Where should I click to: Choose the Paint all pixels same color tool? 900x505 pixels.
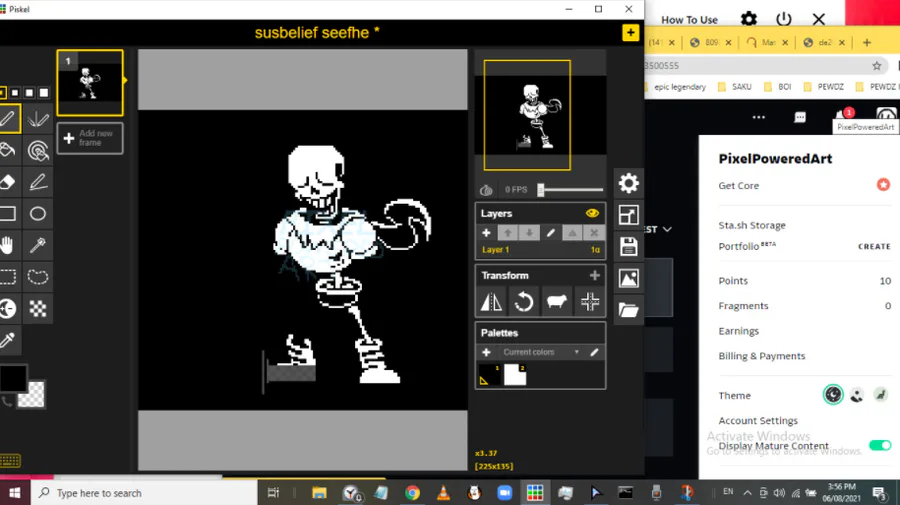point(38,150)
